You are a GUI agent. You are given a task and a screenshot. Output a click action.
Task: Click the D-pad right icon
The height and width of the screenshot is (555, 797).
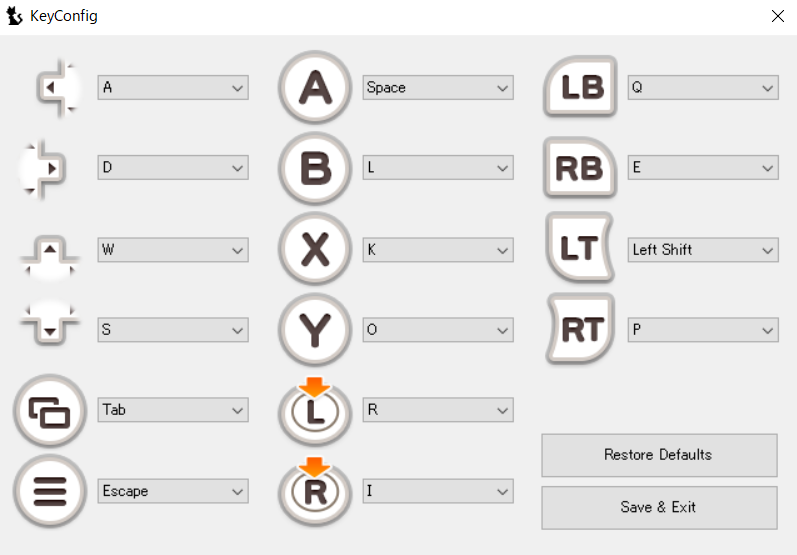(x=45, y=168)
